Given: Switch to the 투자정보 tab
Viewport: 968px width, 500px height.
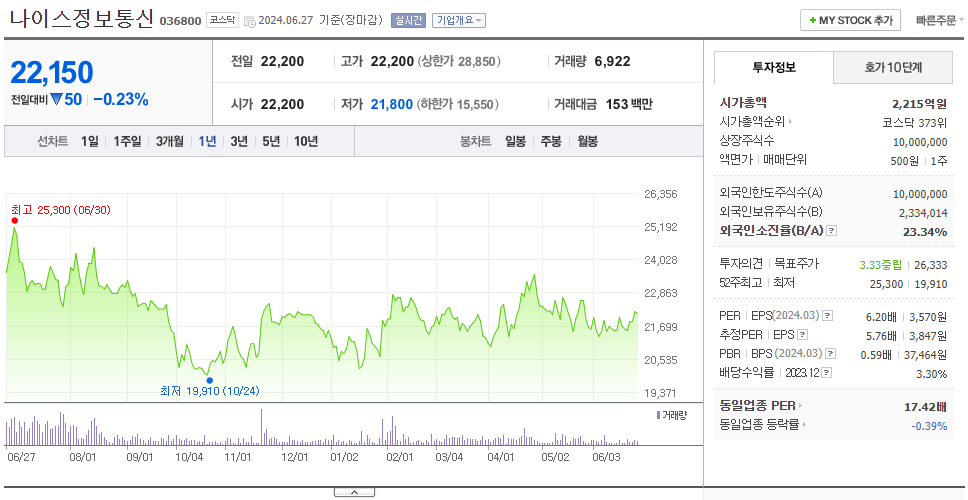Looking at the screenshot, I should (774, 68).
